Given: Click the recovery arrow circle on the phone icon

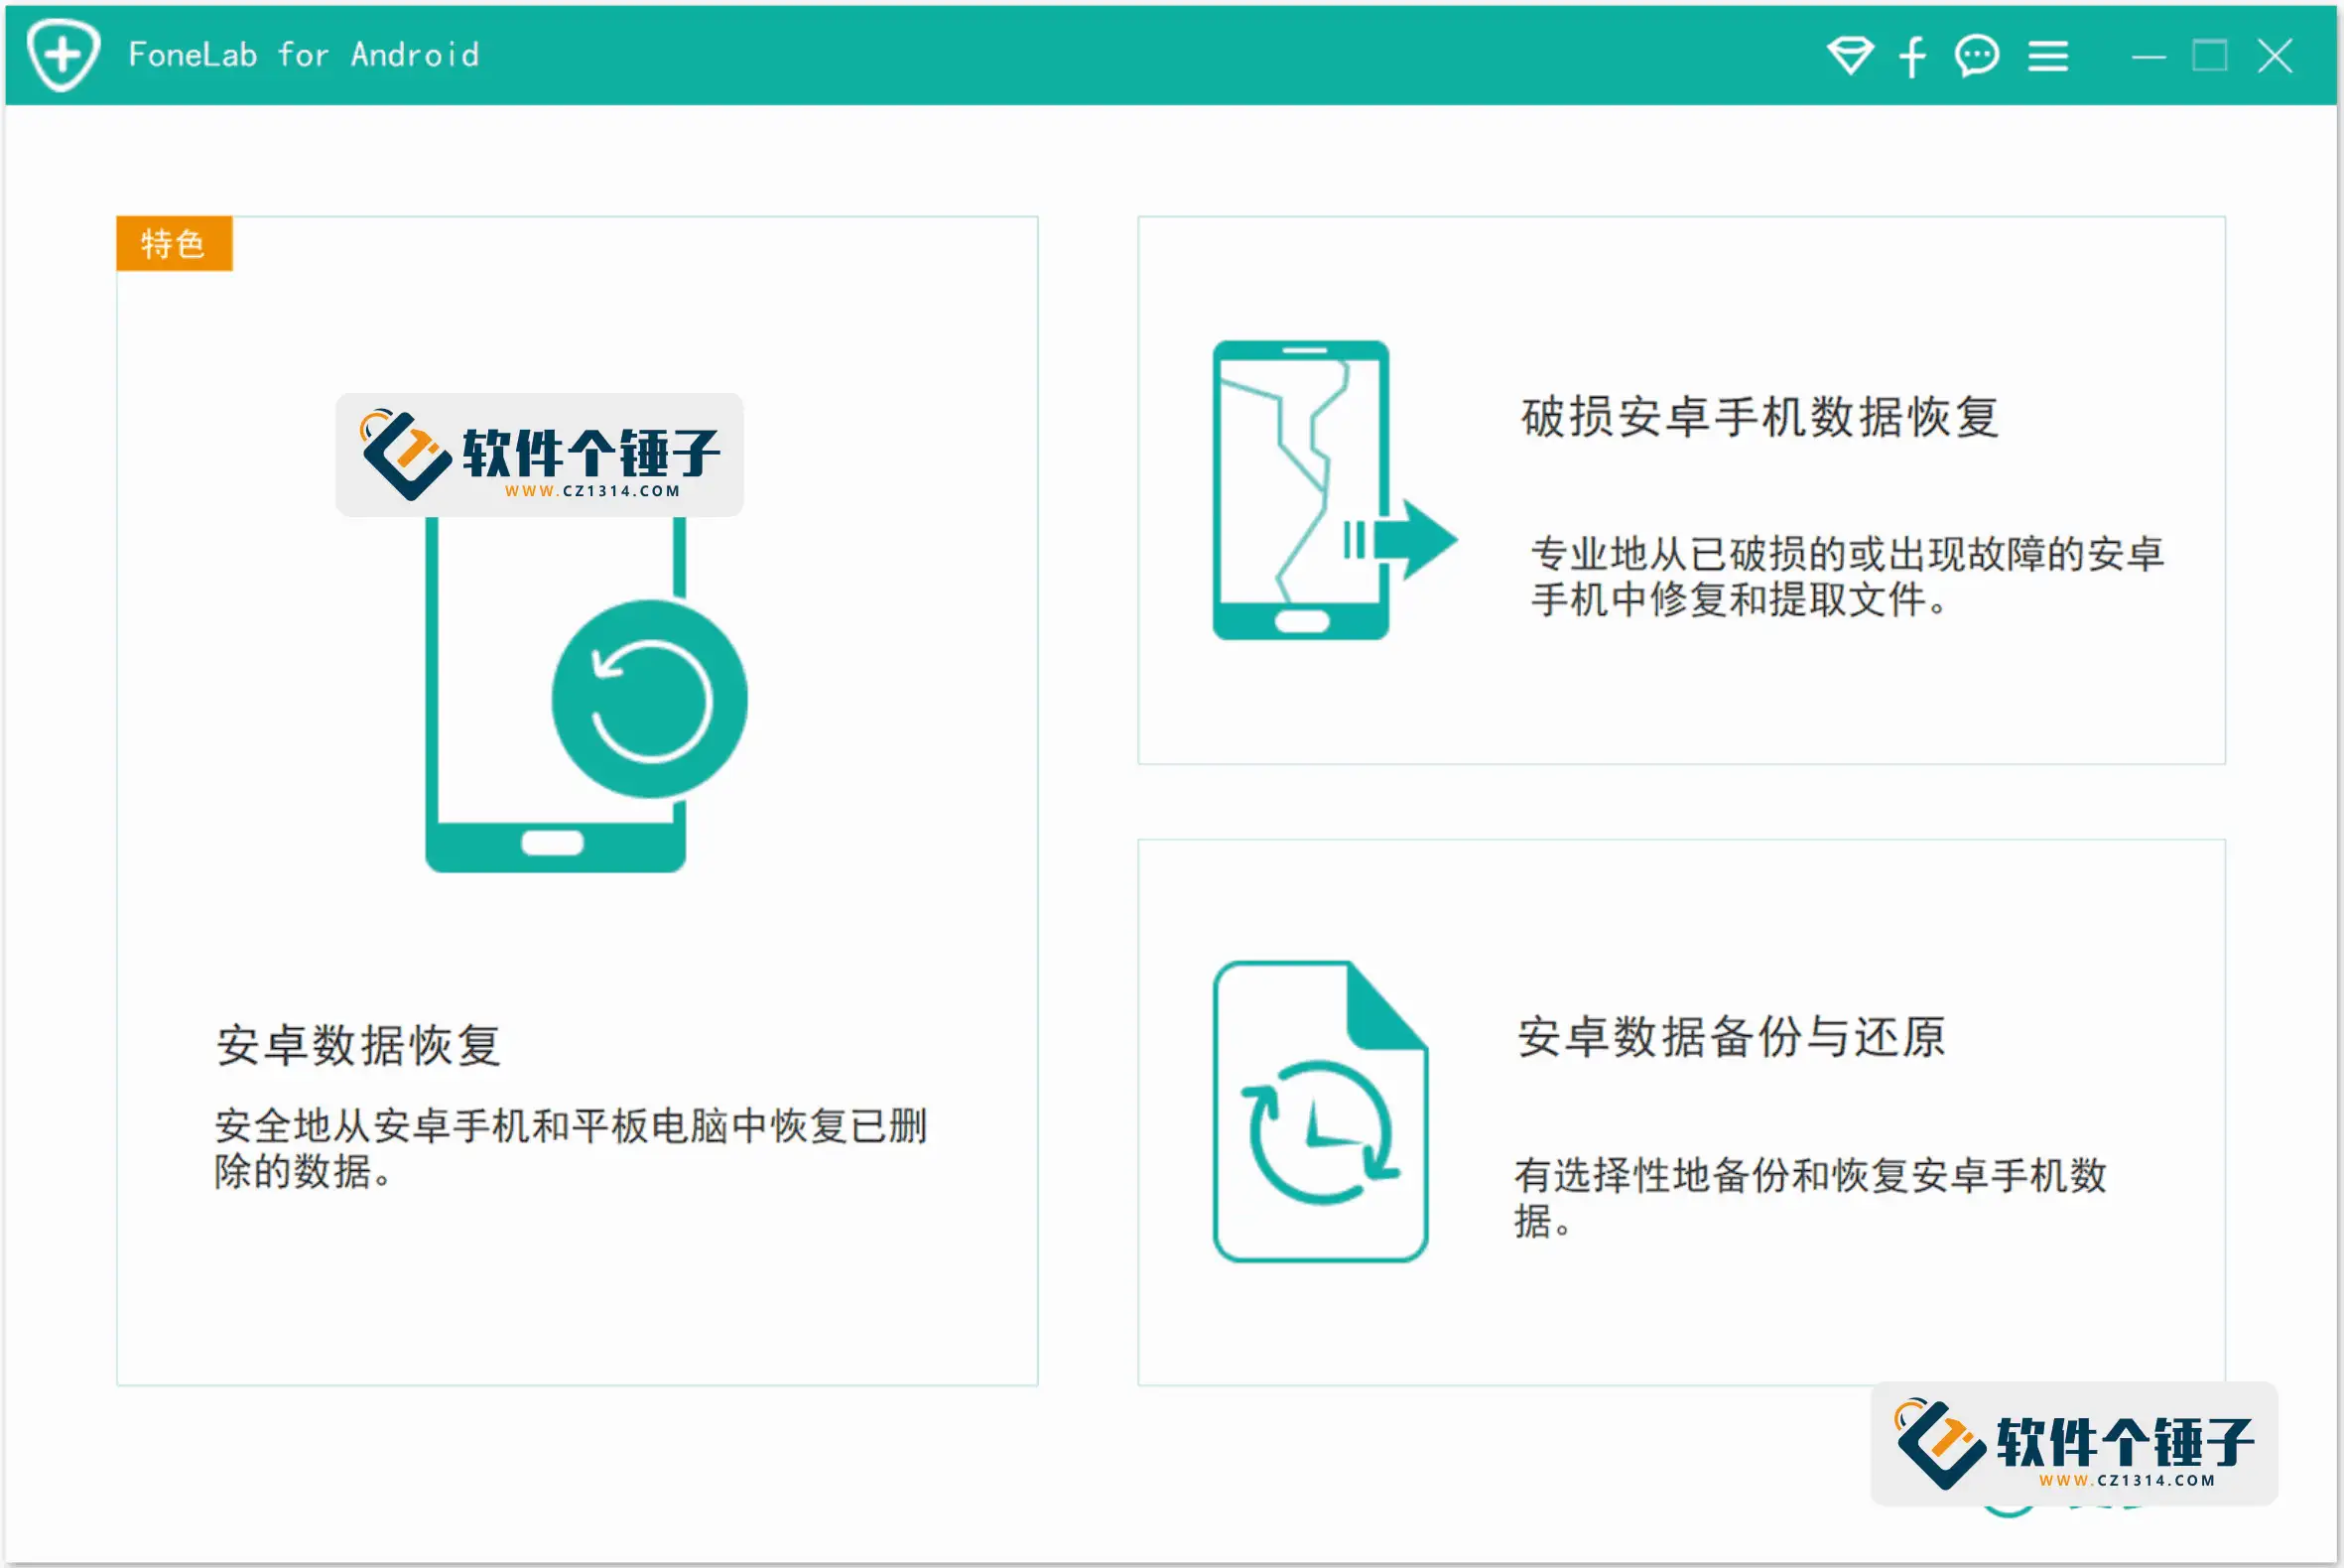Looking at the screenshot, I should click(650, 700).
